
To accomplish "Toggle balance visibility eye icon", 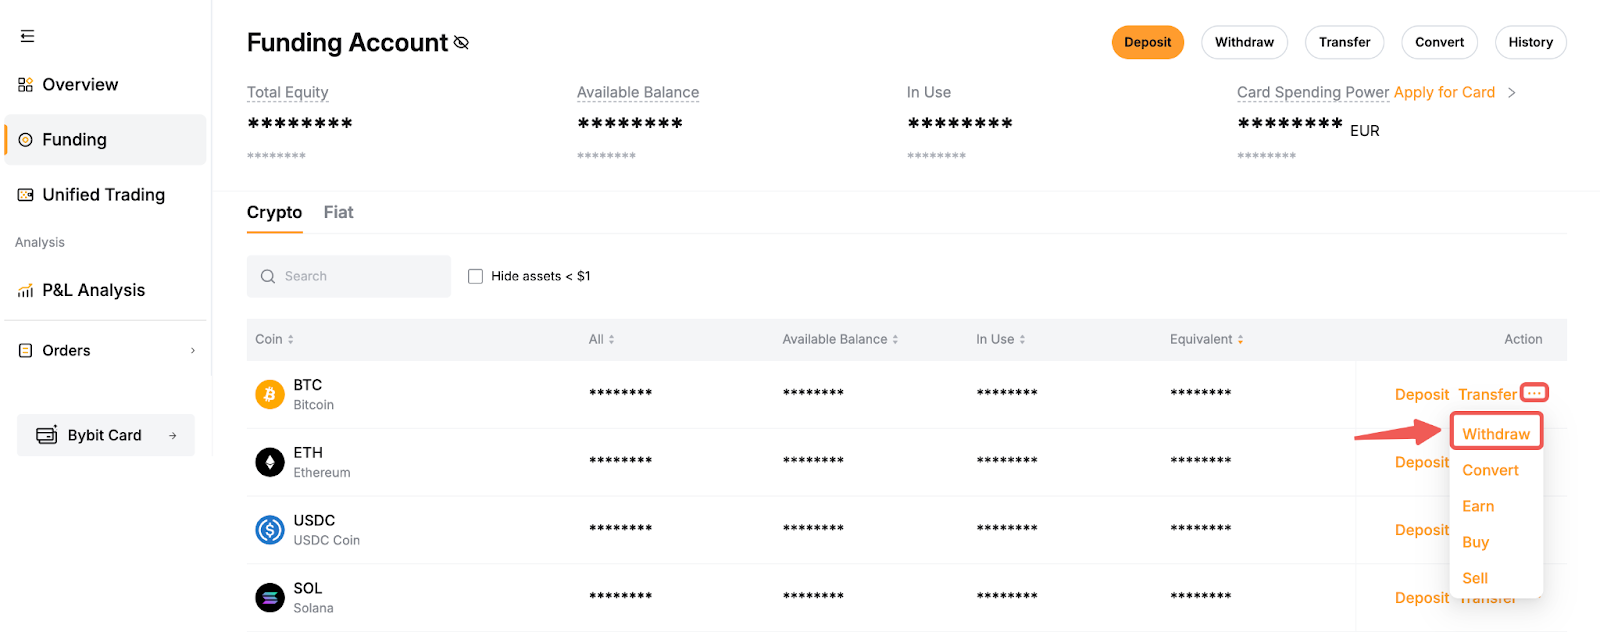I will (461, 43).
